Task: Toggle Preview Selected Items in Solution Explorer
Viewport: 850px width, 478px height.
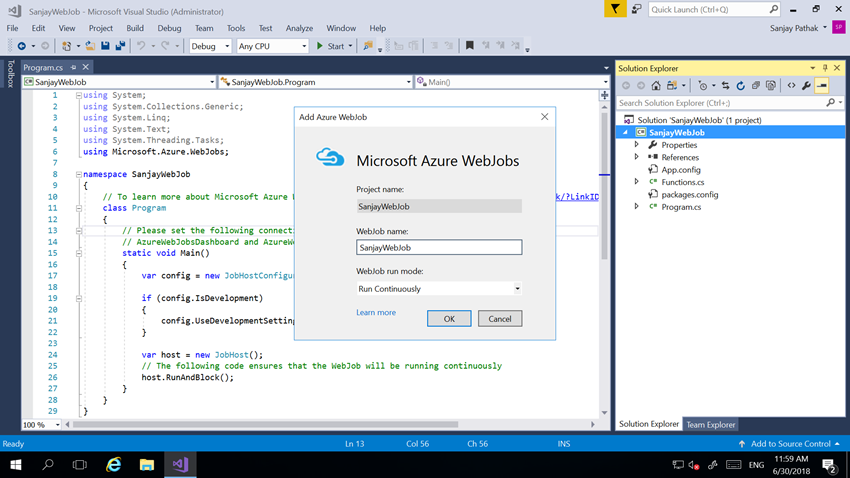Action: (x=822, y=86)
